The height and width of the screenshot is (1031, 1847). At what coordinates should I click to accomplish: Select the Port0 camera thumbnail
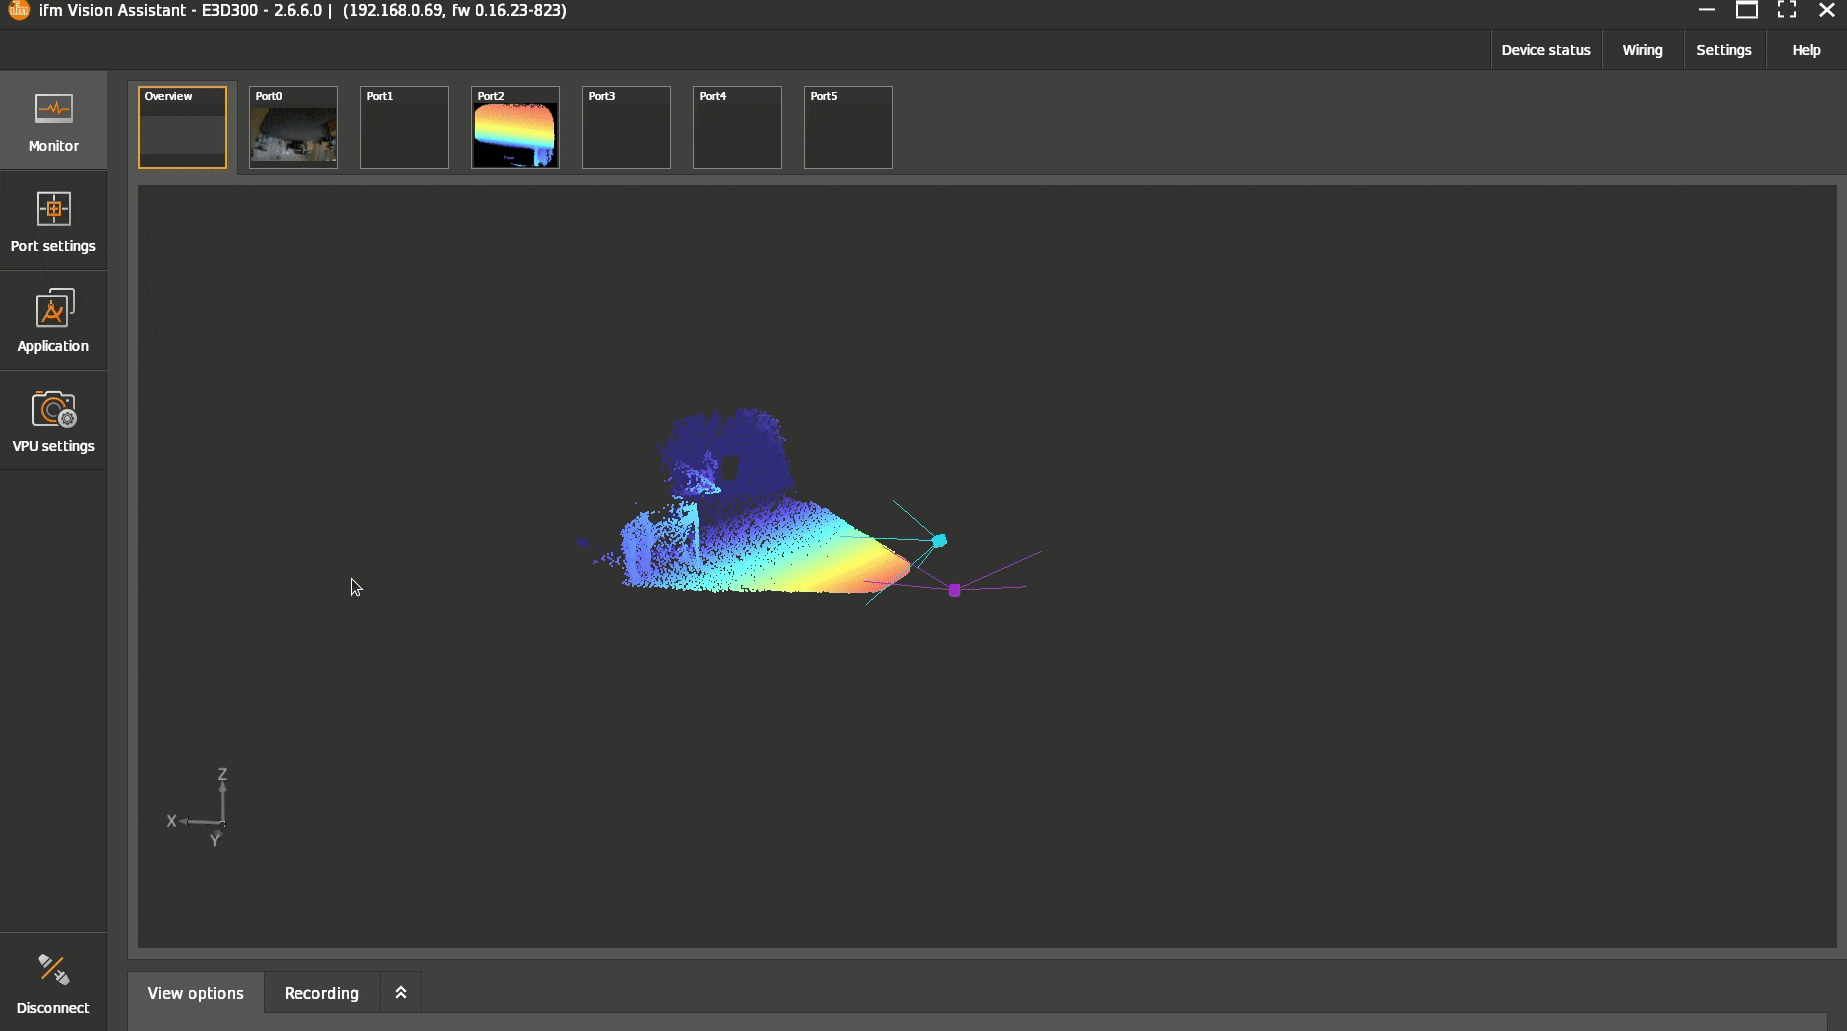(x=293, y=128)
